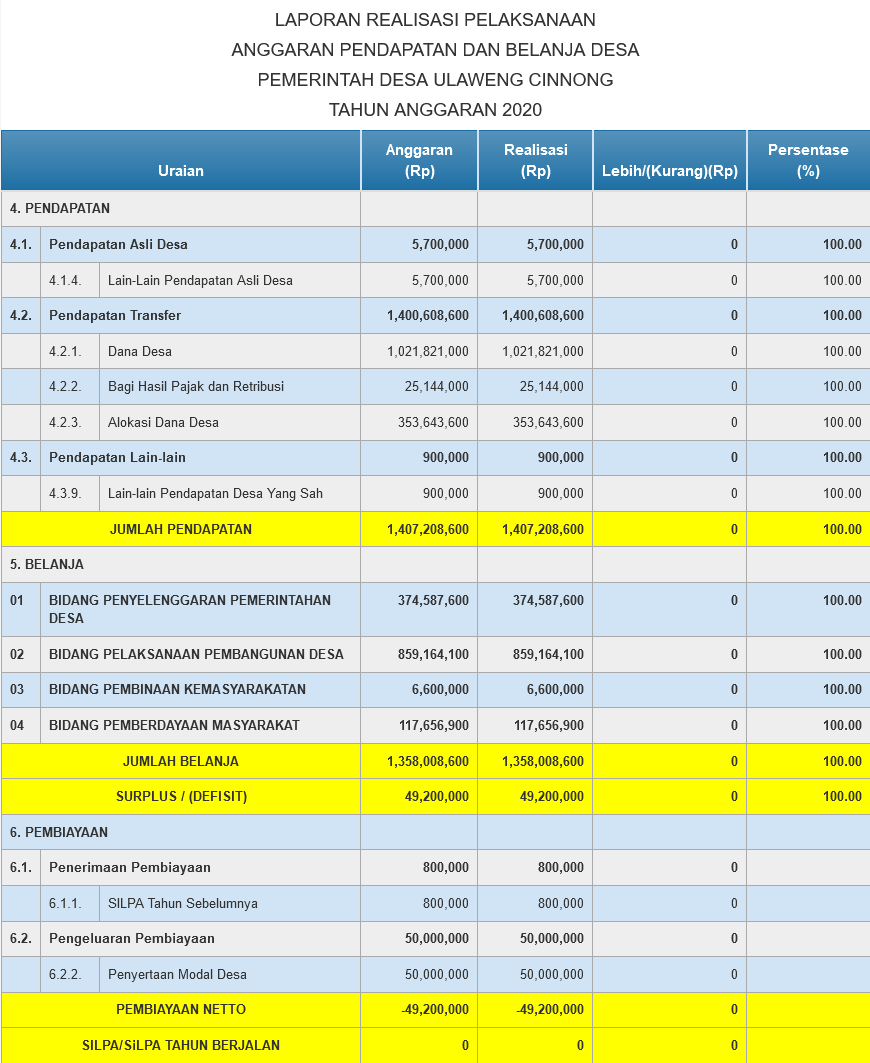Click Realisasi value 6,600,000 for Pembinaan Kemasyarakatan
Image resolution: width=870 pixels, height=1063 pixels.
click(555, 689)
